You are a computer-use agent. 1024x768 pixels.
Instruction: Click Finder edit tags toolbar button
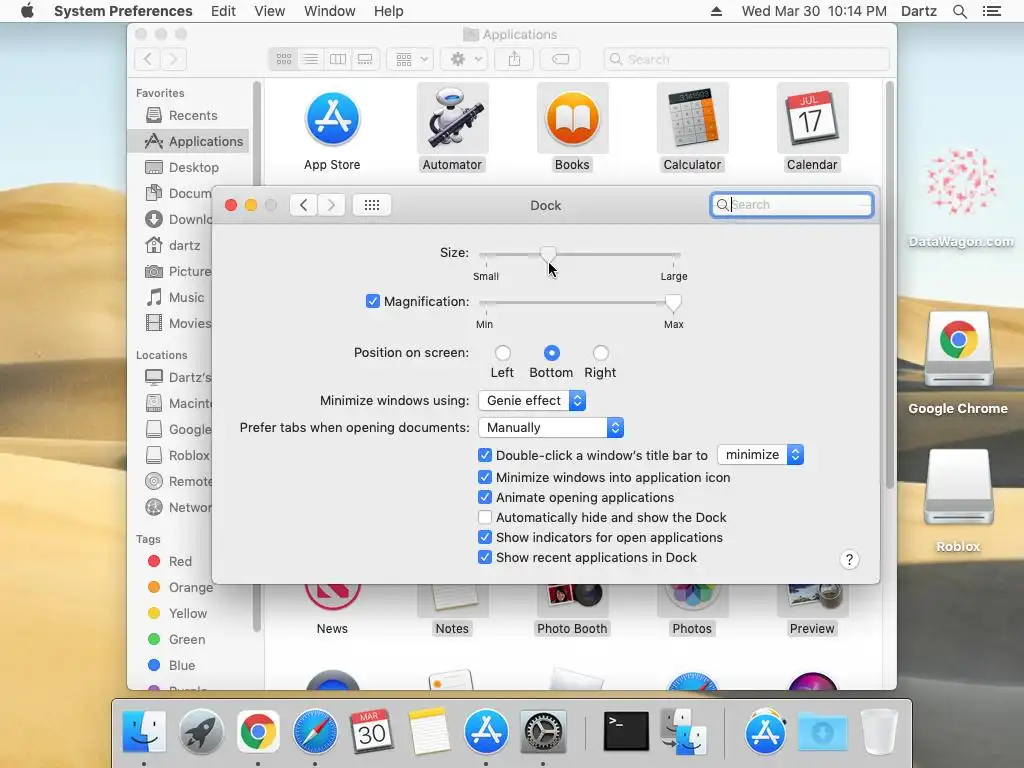point(560,59)
